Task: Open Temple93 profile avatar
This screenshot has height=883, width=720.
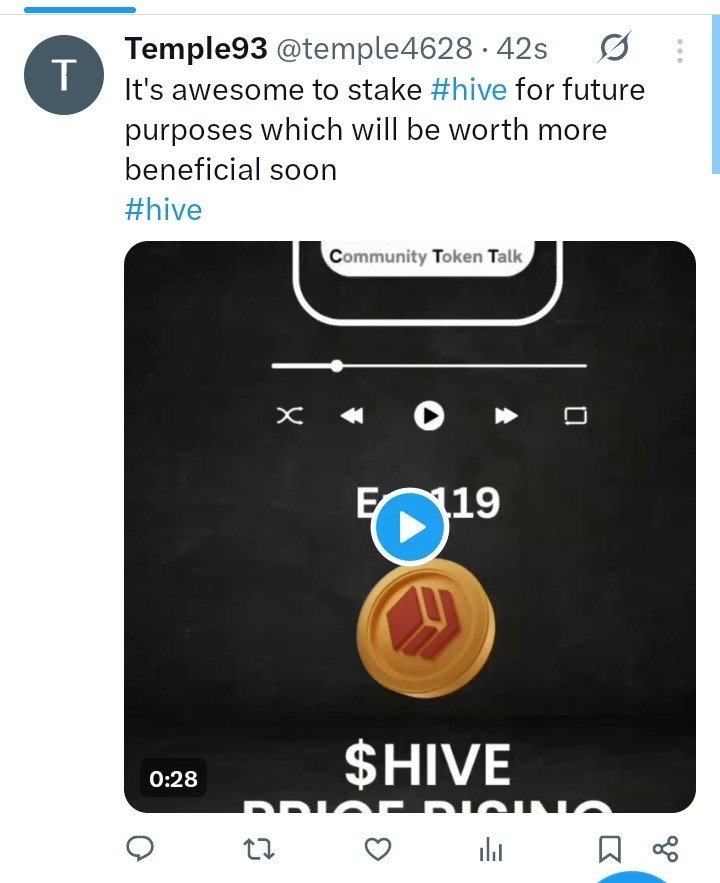Action: click(x=64, y=75)
